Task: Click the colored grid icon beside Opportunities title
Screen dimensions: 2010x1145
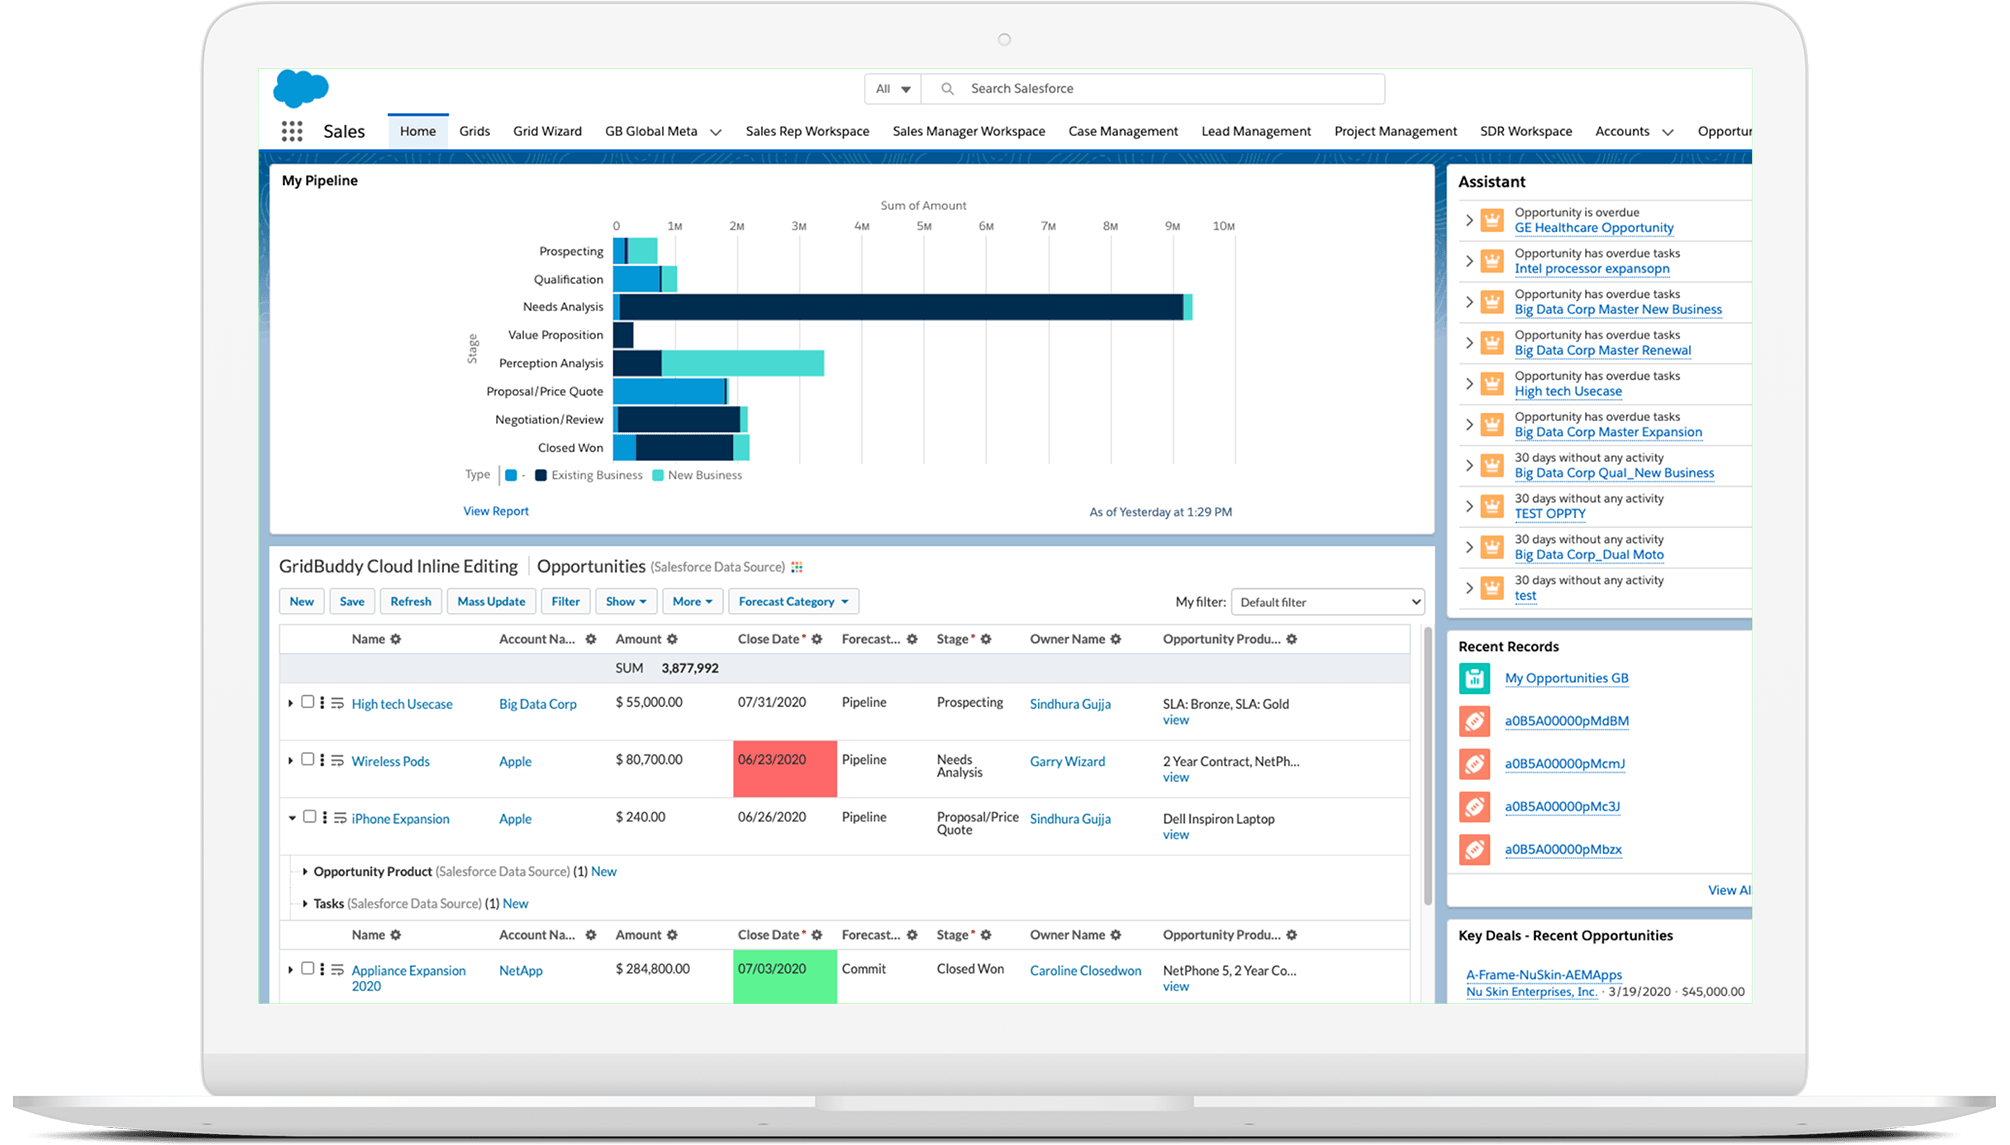Action: 797,567
